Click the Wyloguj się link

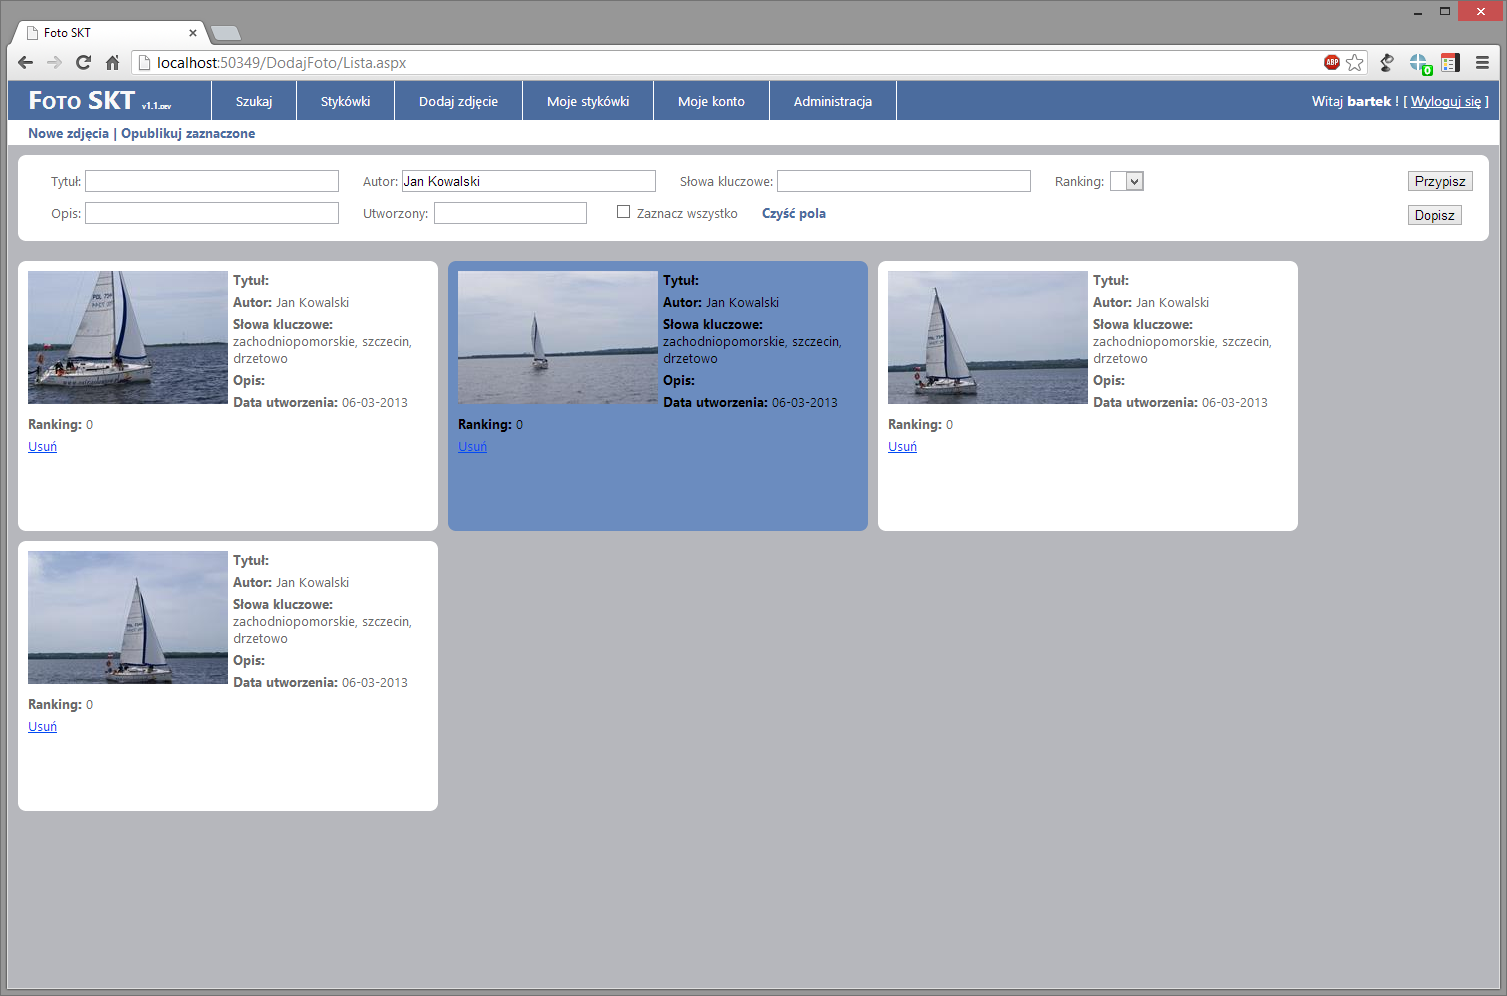1446,101
